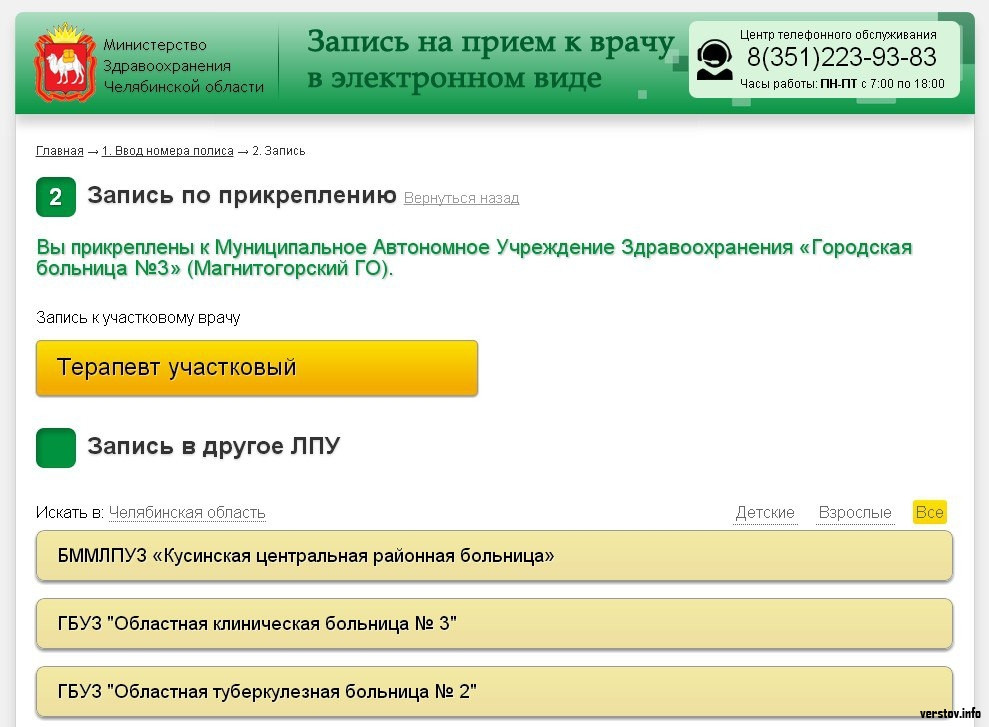The image size is (989, 727).
Task: Open the Главная breadcrumb link
Action: coord(59,151)
